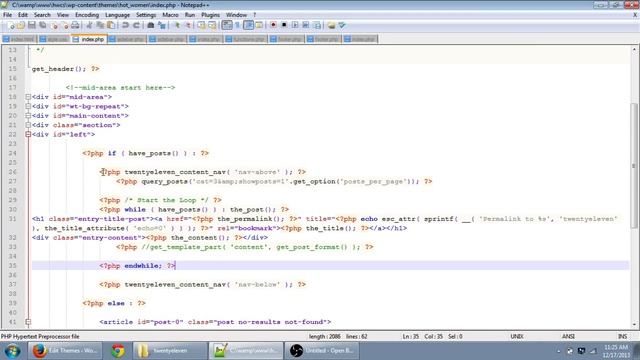Click the run macro multiple times icon

[305, 25]
